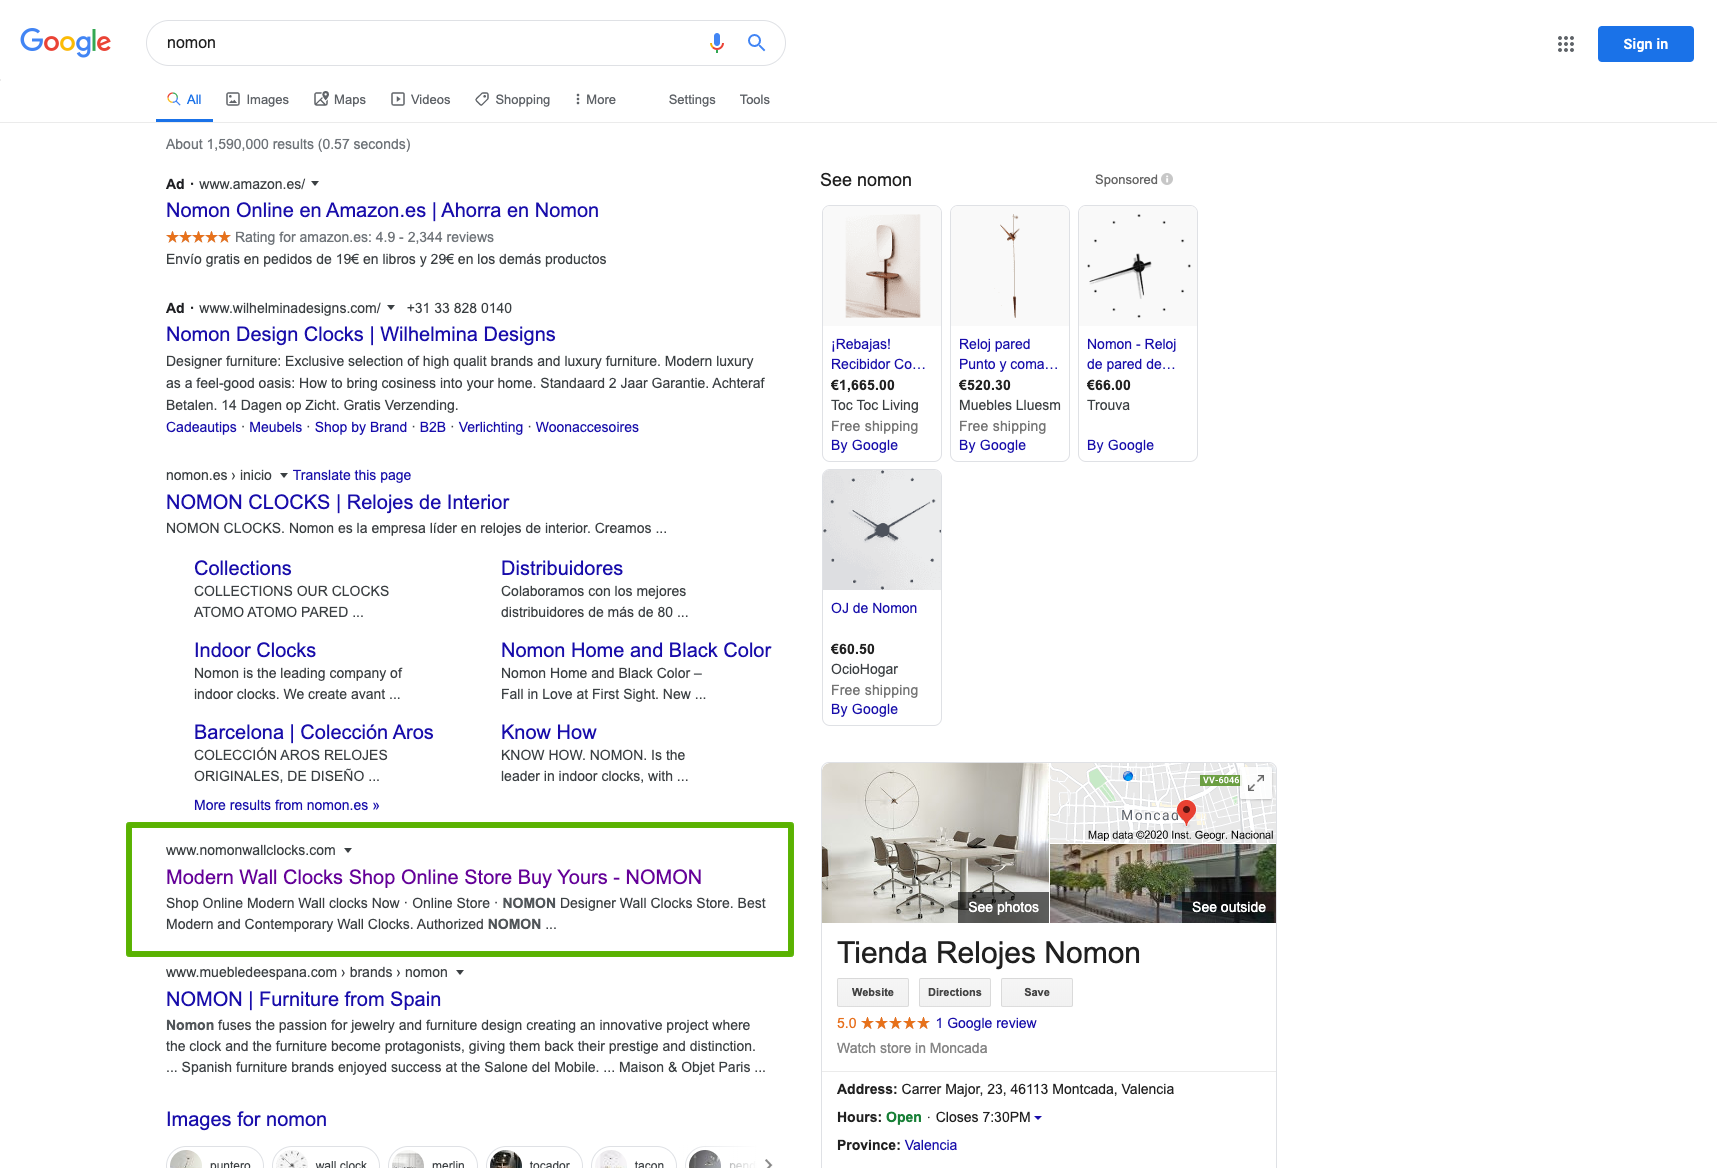Click the Google logo
1717x1168 pixels.
[x=66, y=42]
